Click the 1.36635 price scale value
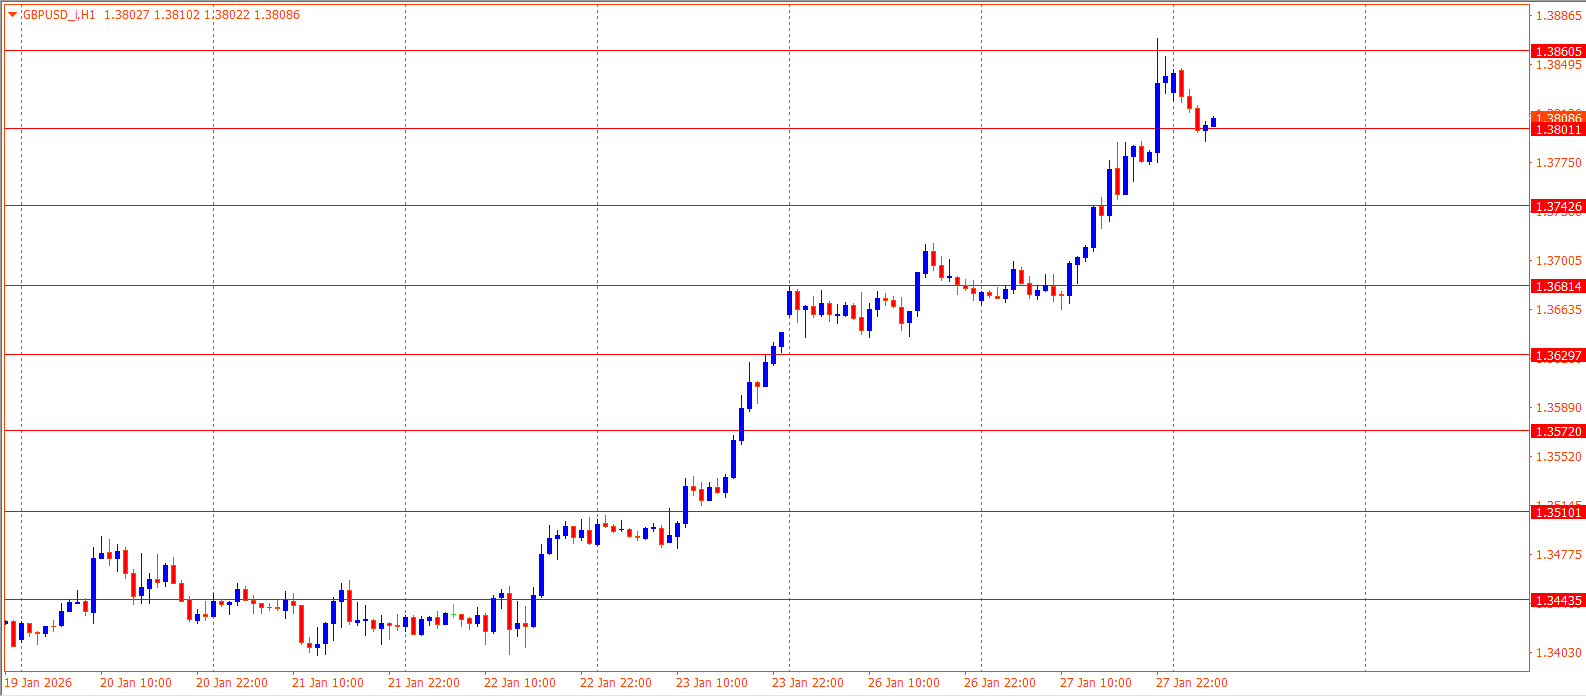The height and width of the screenshot is (697, 1586). 1559,310
